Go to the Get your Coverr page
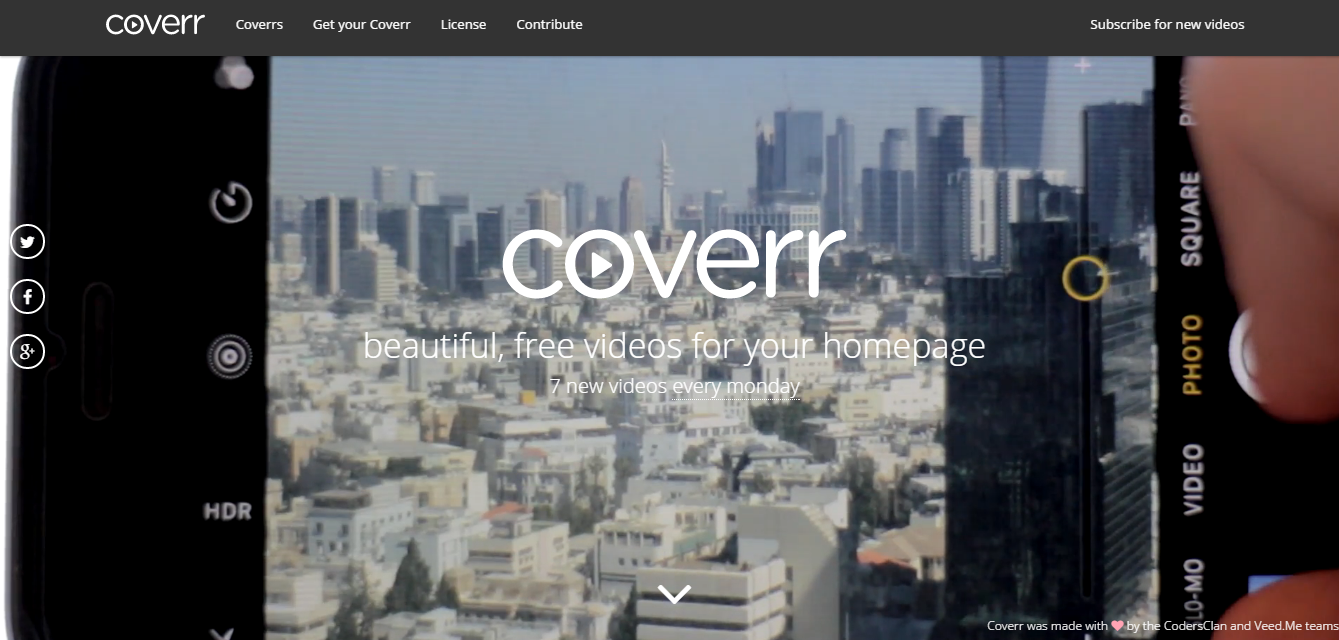 [x=362, y=24]
